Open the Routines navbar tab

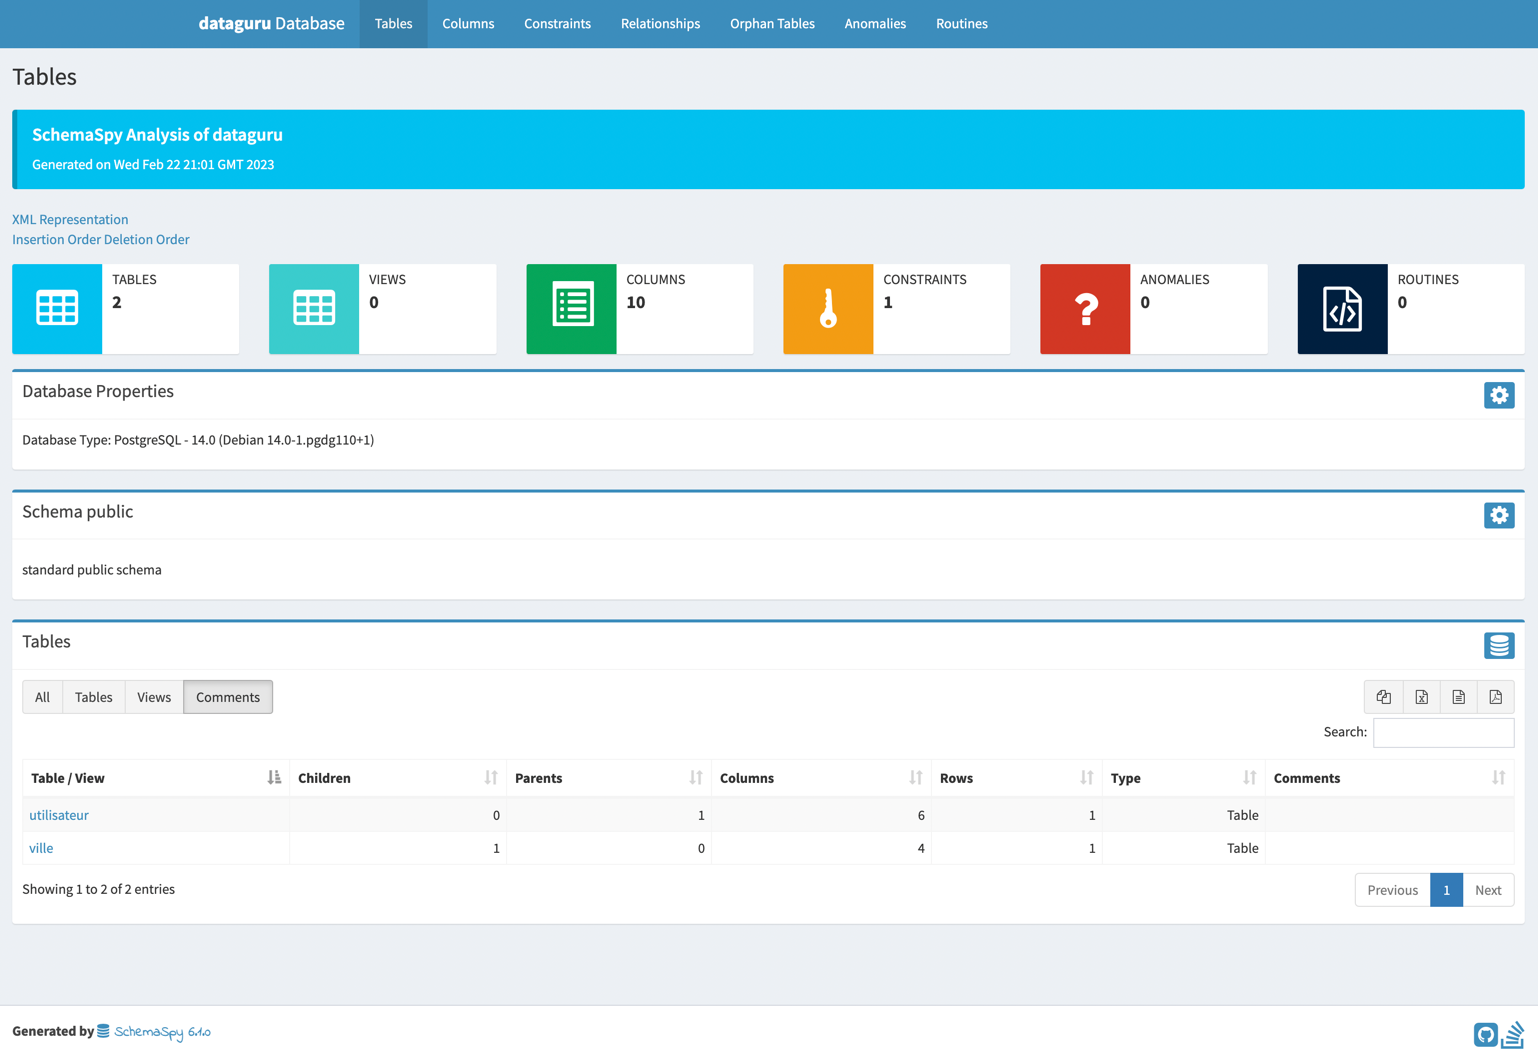pyautogui.click(x=962, y=24)
